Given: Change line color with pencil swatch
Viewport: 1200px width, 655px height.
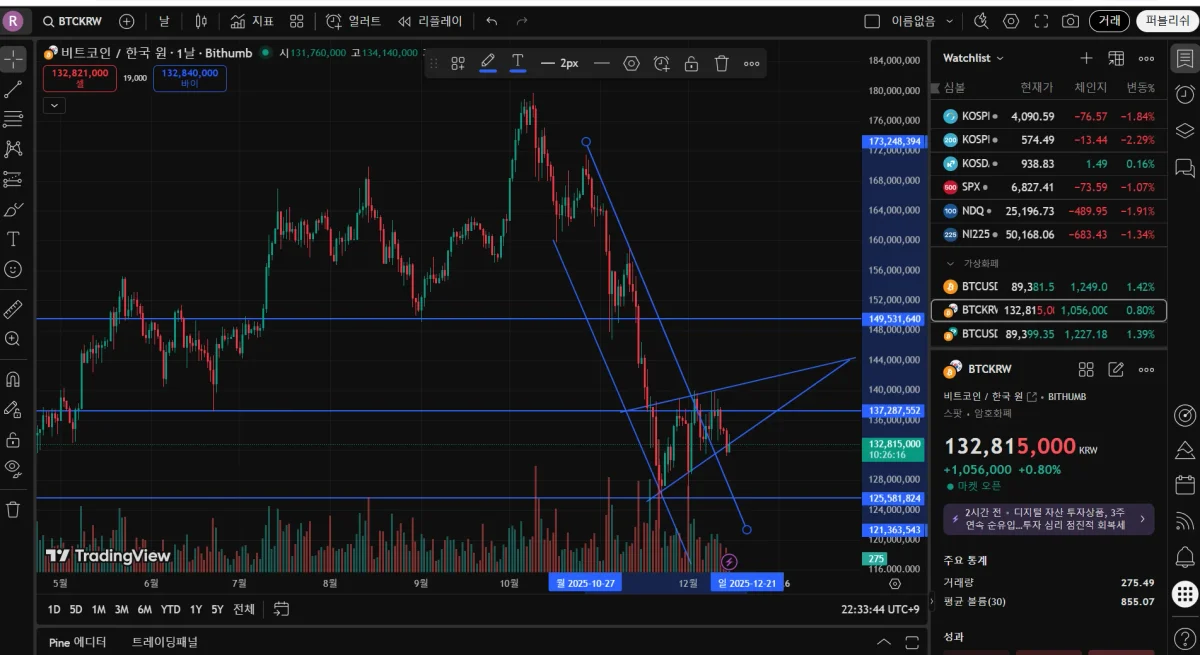Looking at the screenshot, I should 488,63.
